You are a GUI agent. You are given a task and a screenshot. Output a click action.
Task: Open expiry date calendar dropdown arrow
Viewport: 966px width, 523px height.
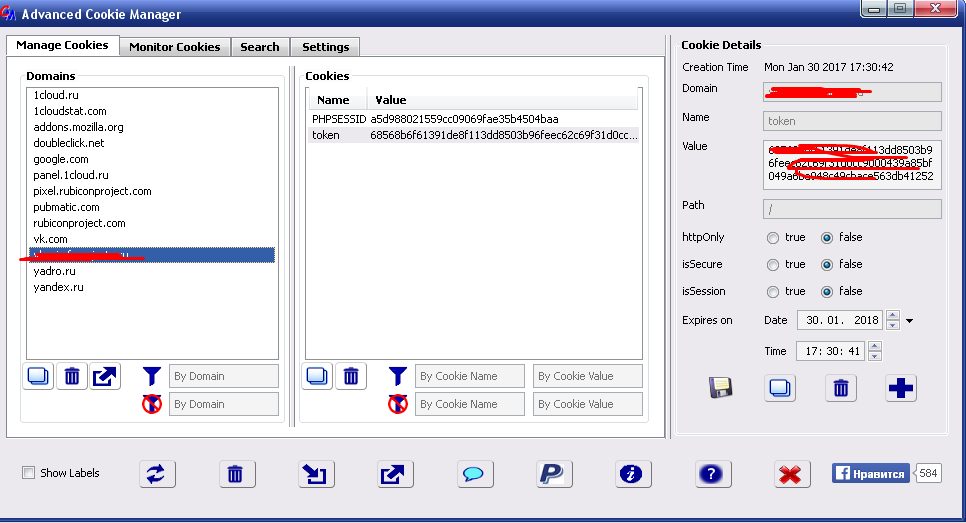pos(909,321)
